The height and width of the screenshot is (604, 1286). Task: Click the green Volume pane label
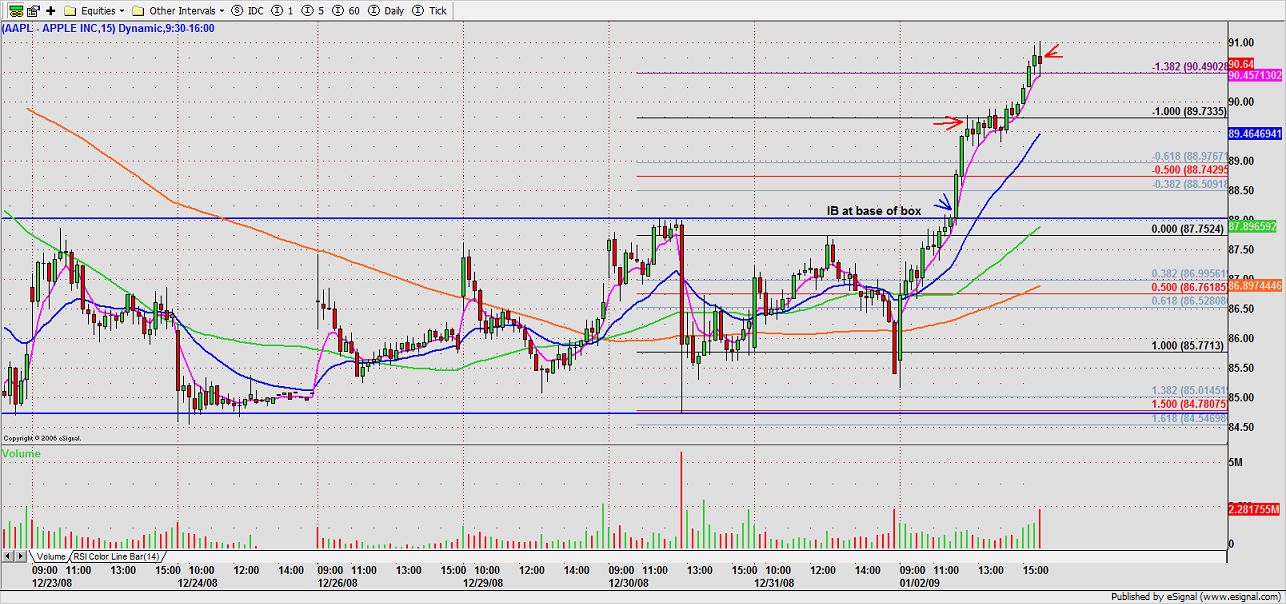(22, 454)
